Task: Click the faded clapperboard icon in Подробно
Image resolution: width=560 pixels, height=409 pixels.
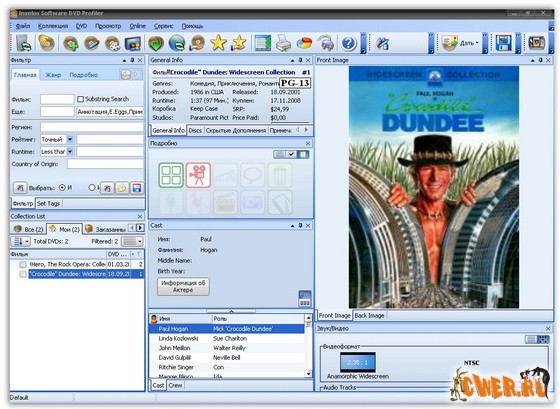Action: pos(225,202)
